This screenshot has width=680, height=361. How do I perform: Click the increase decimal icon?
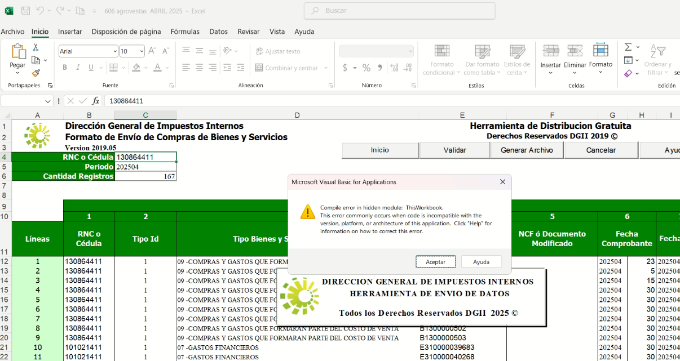(x=394, y=68)
